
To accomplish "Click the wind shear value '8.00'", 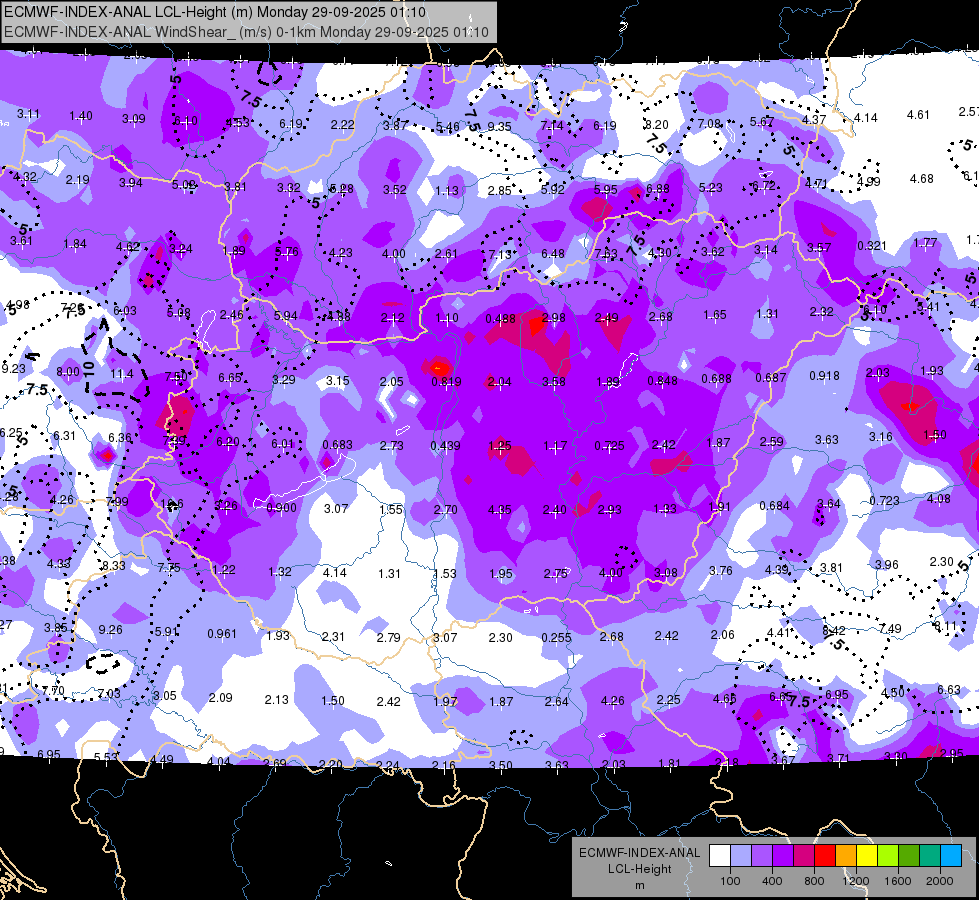I will tap(68, 372).
